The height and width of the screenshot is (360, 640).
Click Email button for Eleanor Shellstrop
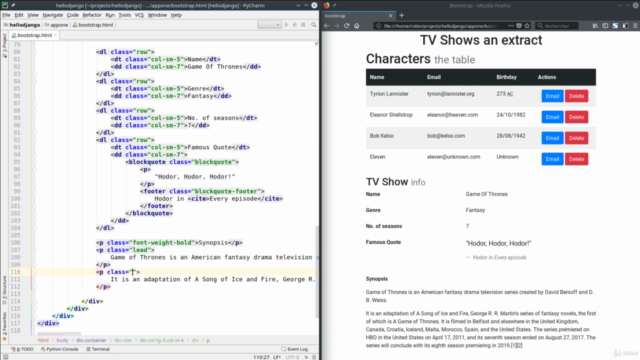point(552,117)
